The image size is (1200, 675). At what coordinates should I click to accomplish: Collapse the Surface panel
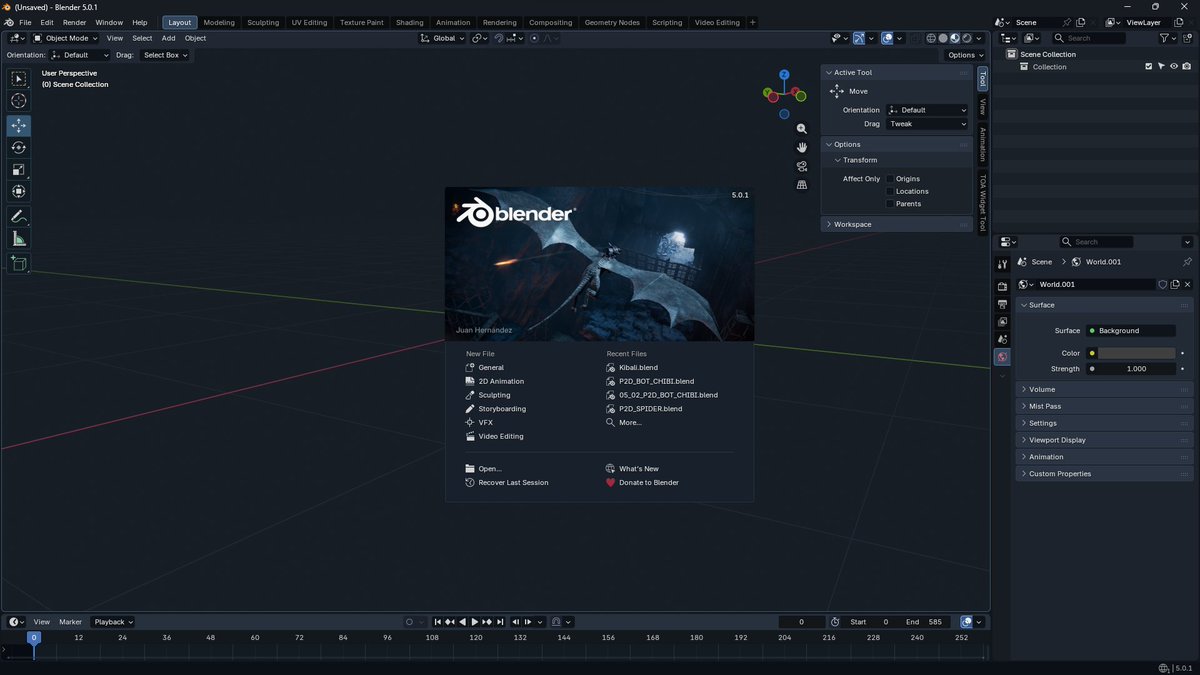pos(1105,305)
